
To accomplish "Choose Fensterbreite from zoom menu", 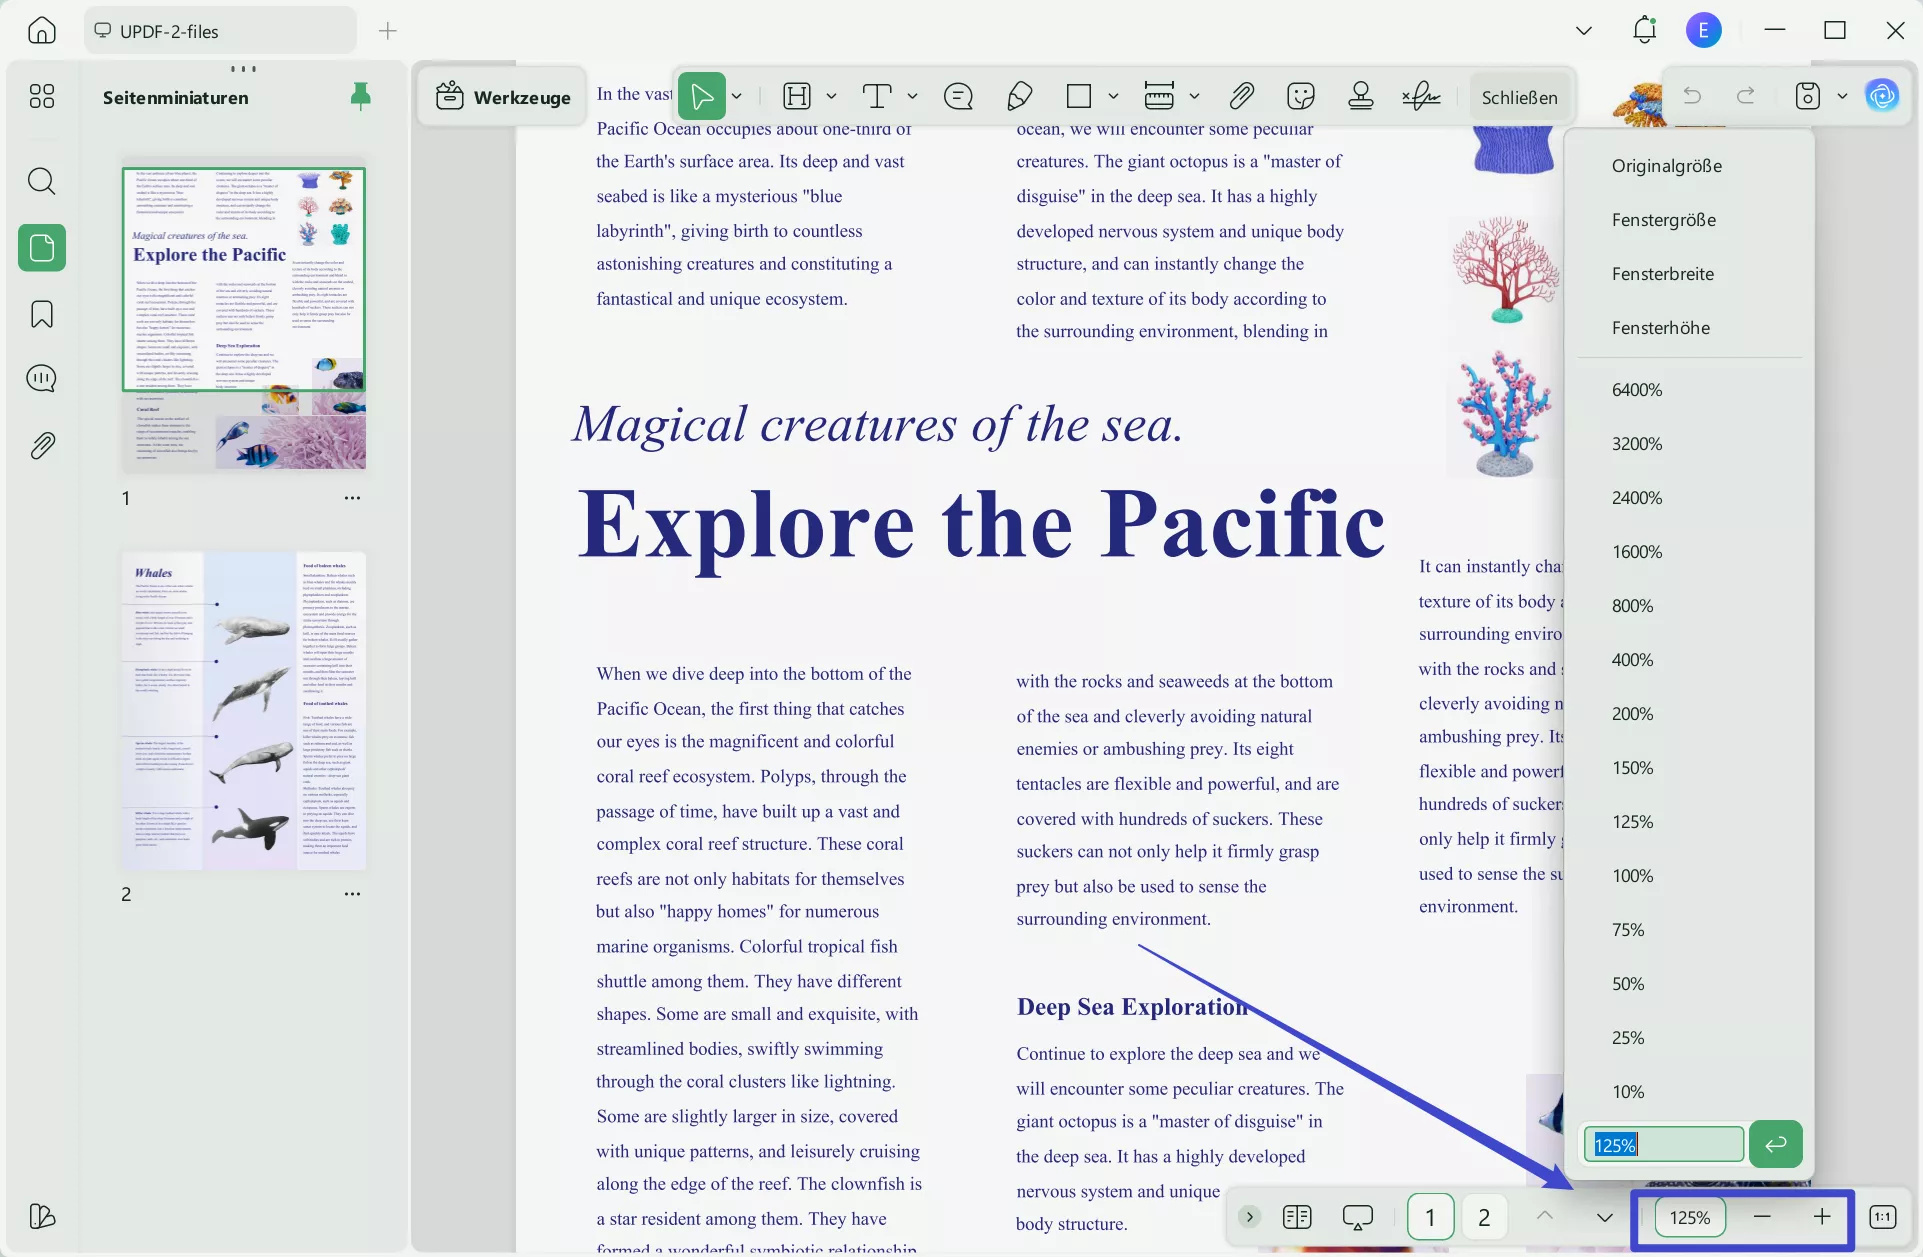I will 1662,274.
